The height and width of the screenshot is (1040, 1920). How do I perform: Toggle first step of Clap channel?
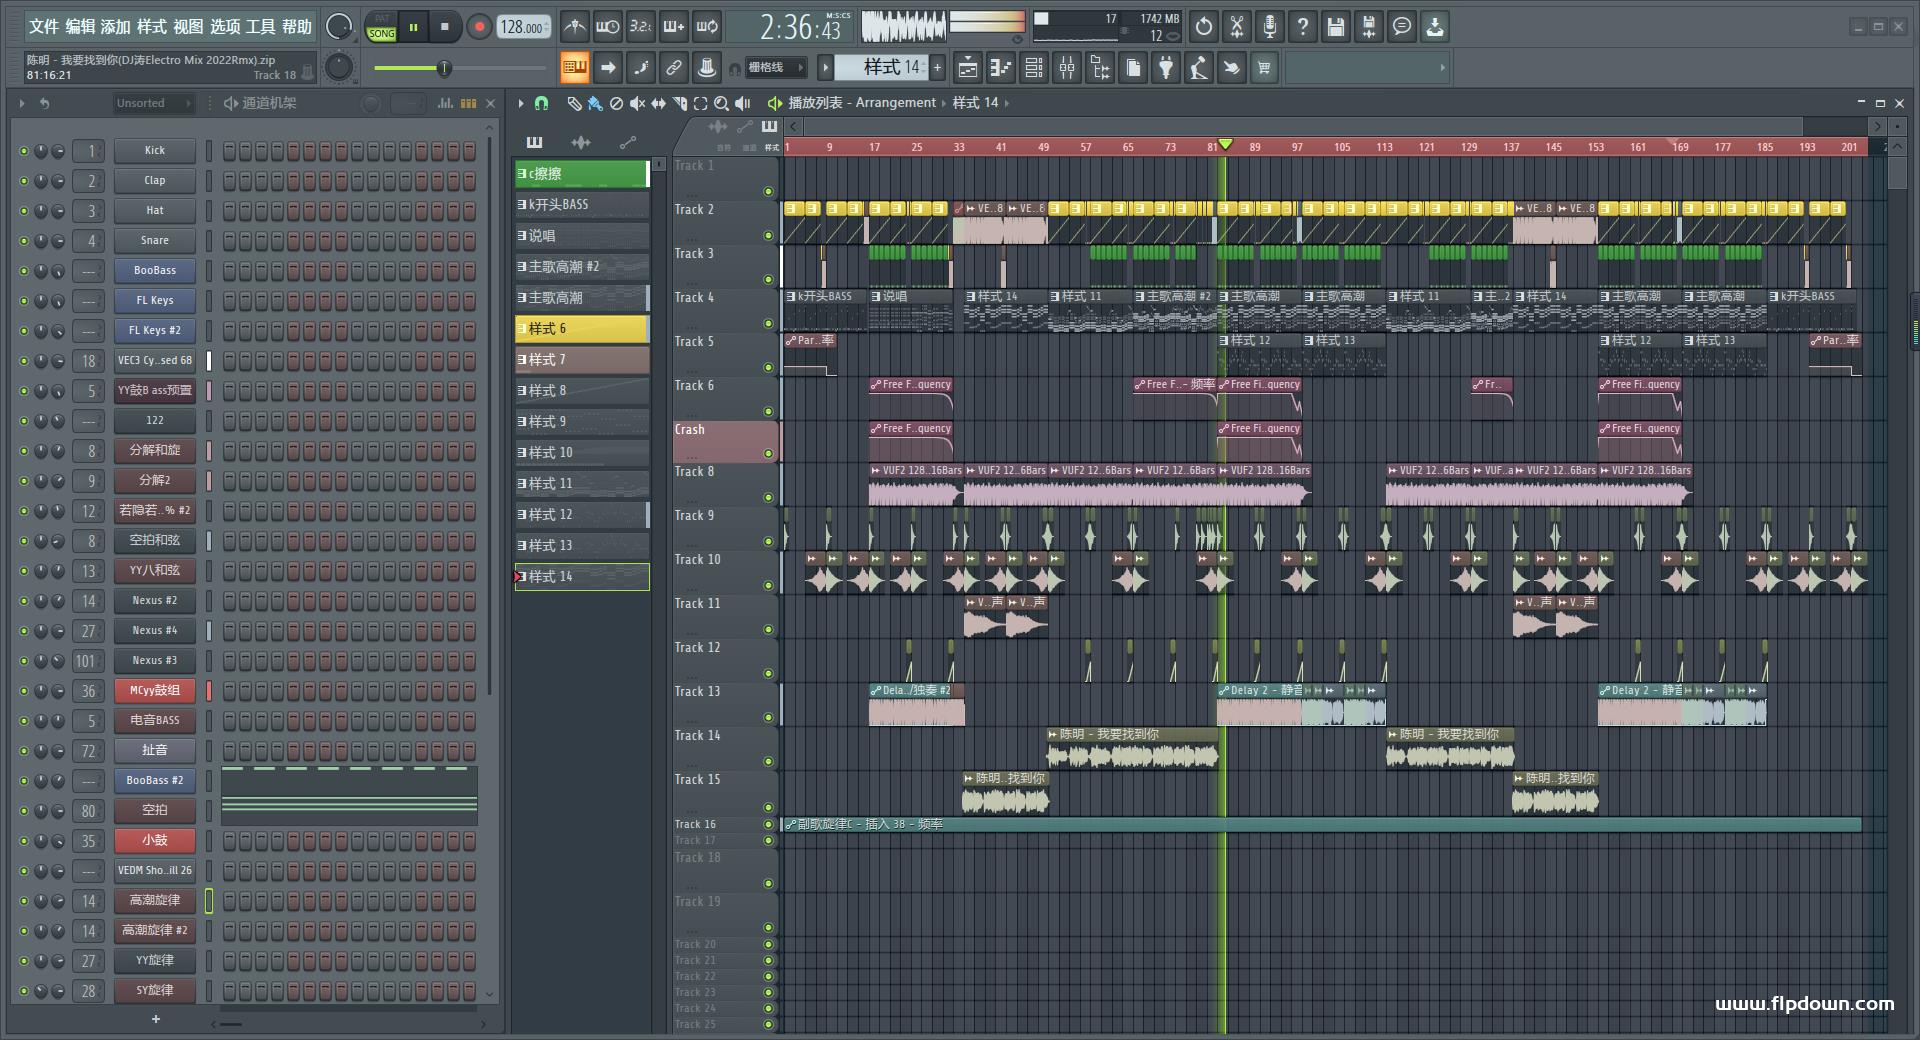point(229,181)
